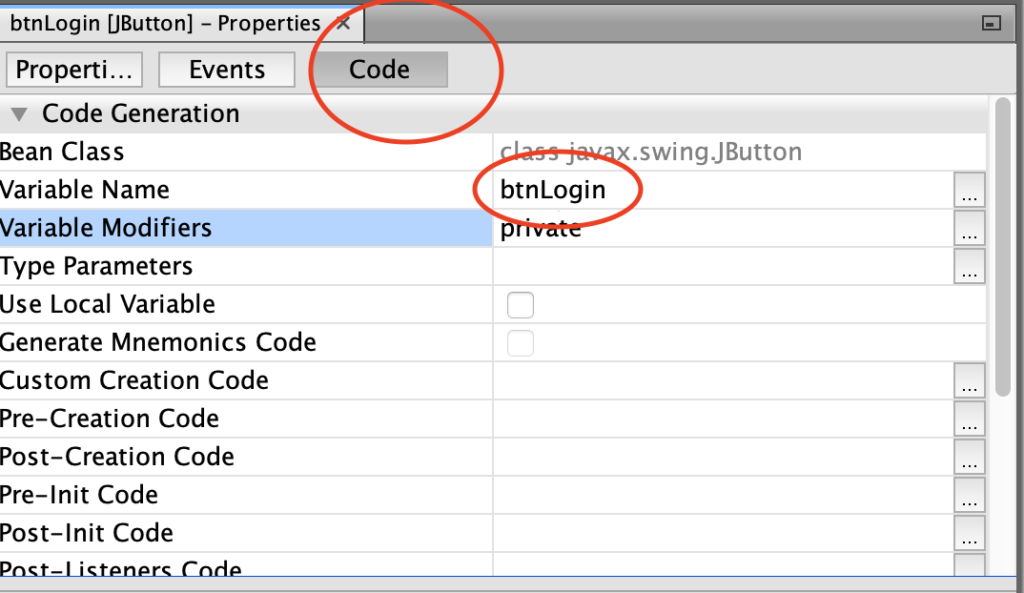
Task: Open the Custom Creation Code editor icon
Action: point(969,381)
